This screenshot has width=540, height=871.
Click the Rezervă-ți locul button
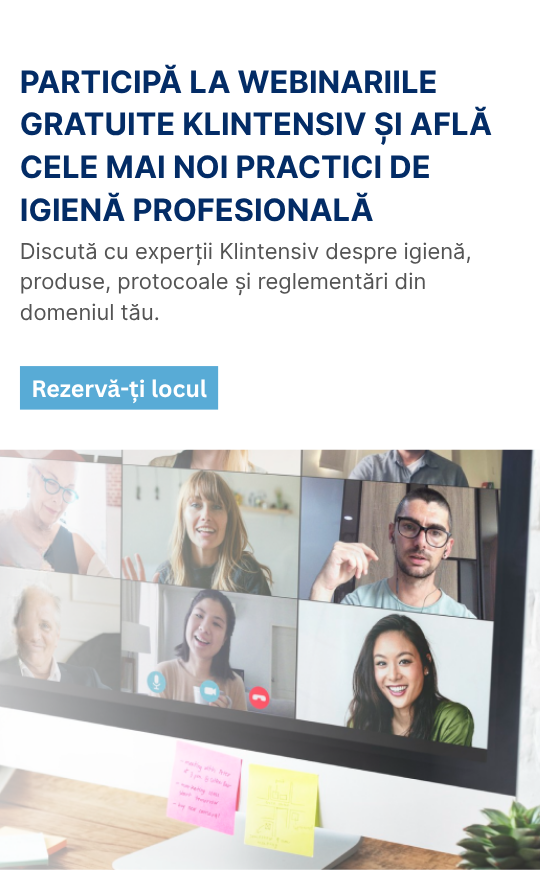pyautogui.click(x=119, y=388)
